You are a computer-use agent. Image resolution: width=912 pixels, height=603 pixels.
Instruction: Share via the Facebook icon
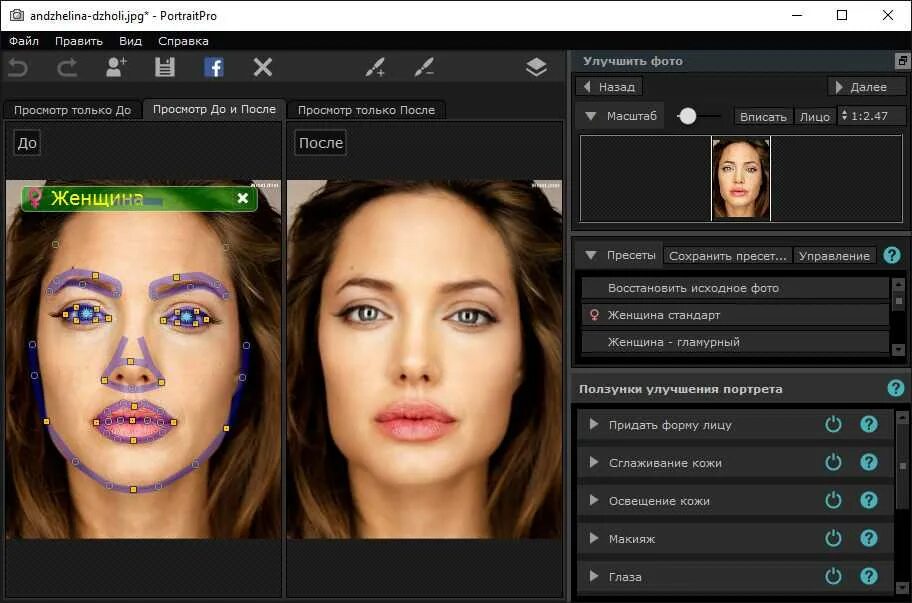214,67
